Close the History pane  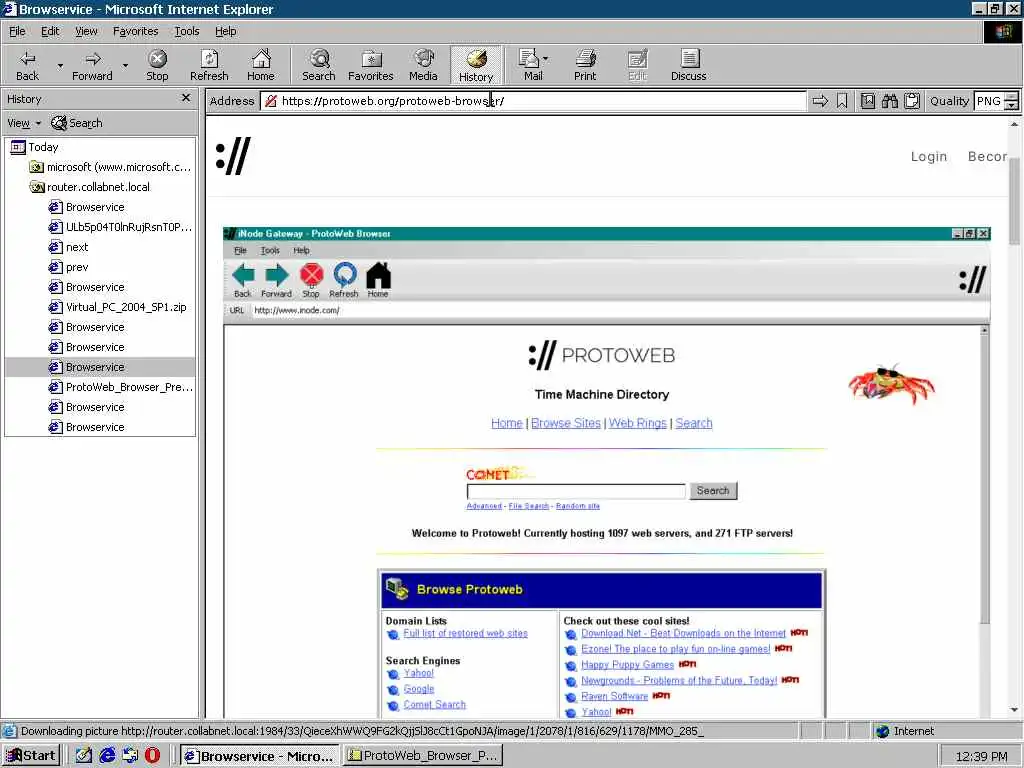(186, 98)
